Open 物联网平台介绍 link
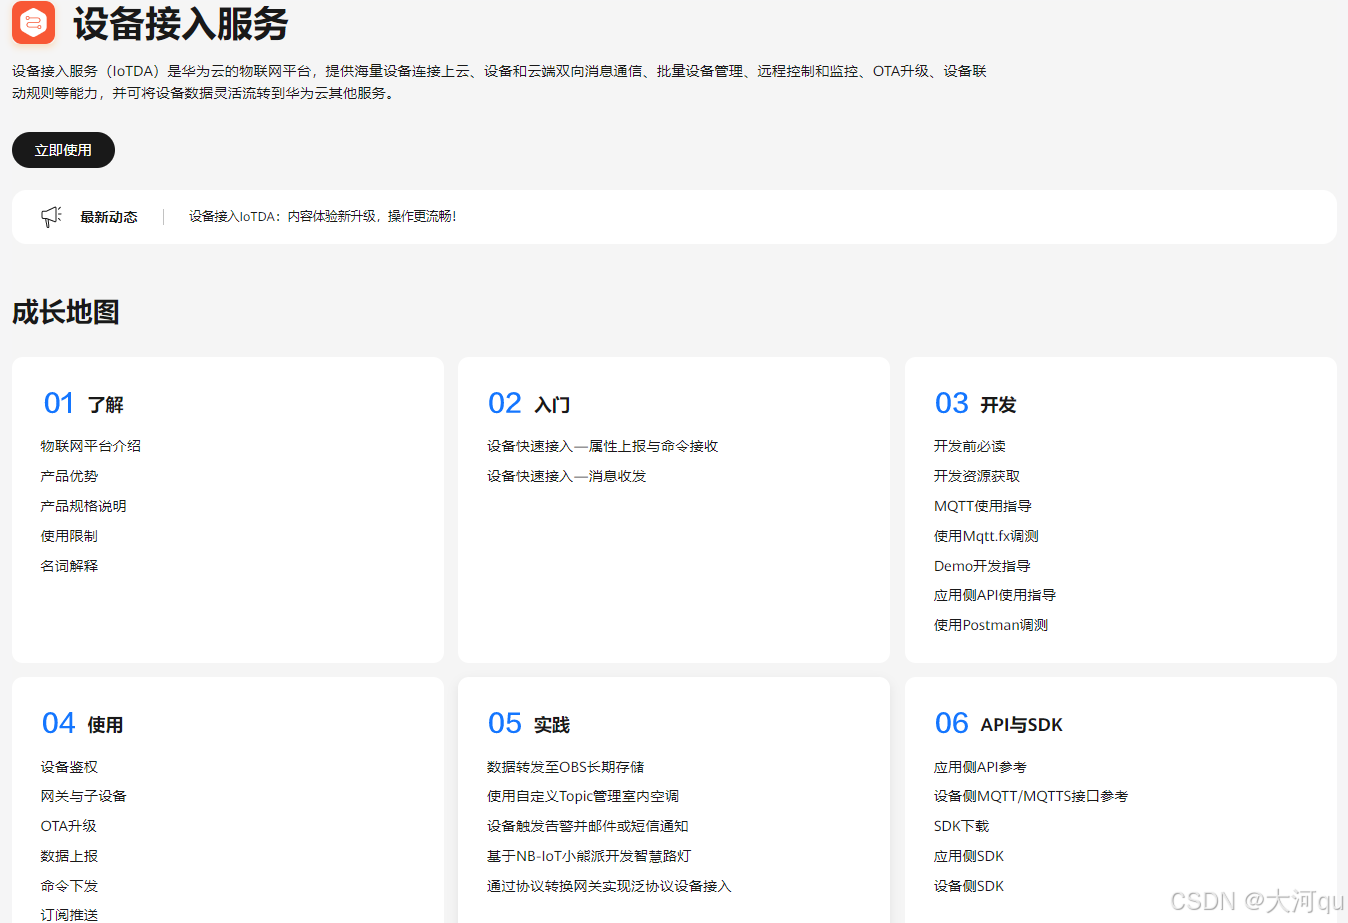 91,446
